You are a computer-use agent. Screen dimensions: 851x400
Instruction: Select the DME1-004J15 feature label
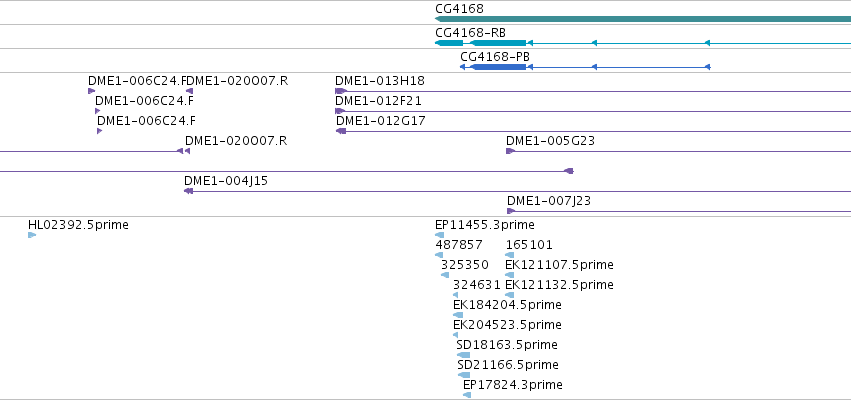[226, 181]
